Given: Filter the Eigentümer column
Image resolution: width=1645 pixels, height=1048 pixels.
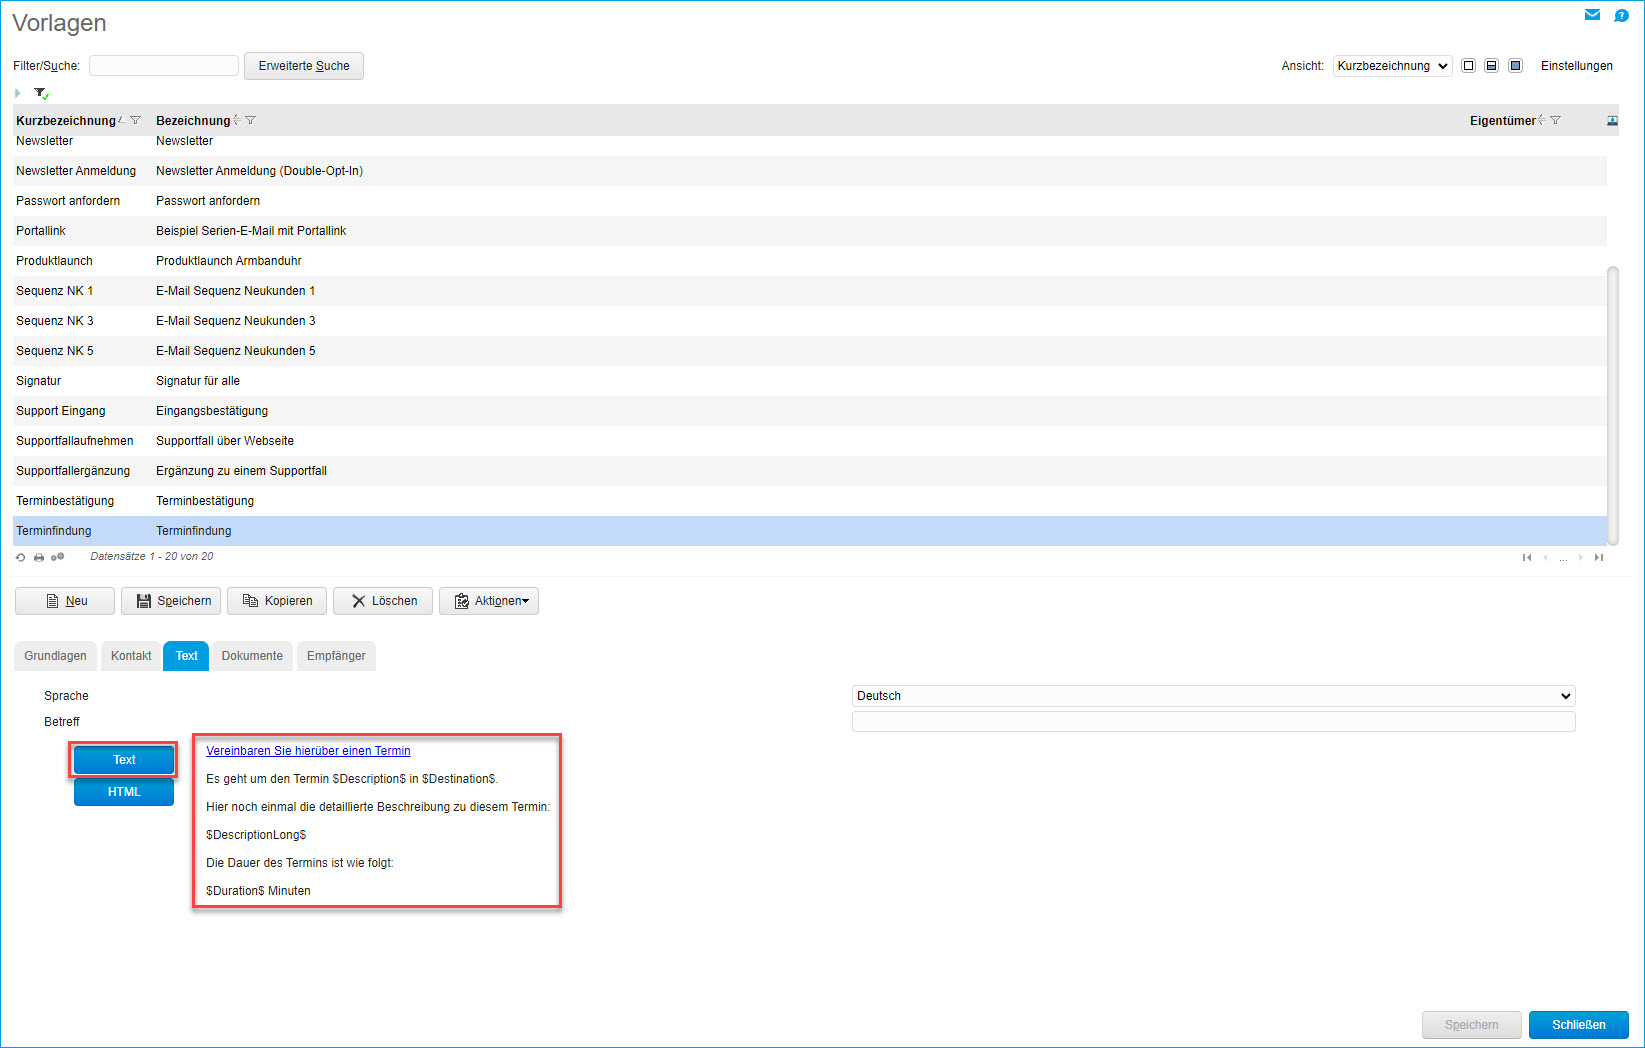Looking at the screenshot, I should pos(1555,120).
